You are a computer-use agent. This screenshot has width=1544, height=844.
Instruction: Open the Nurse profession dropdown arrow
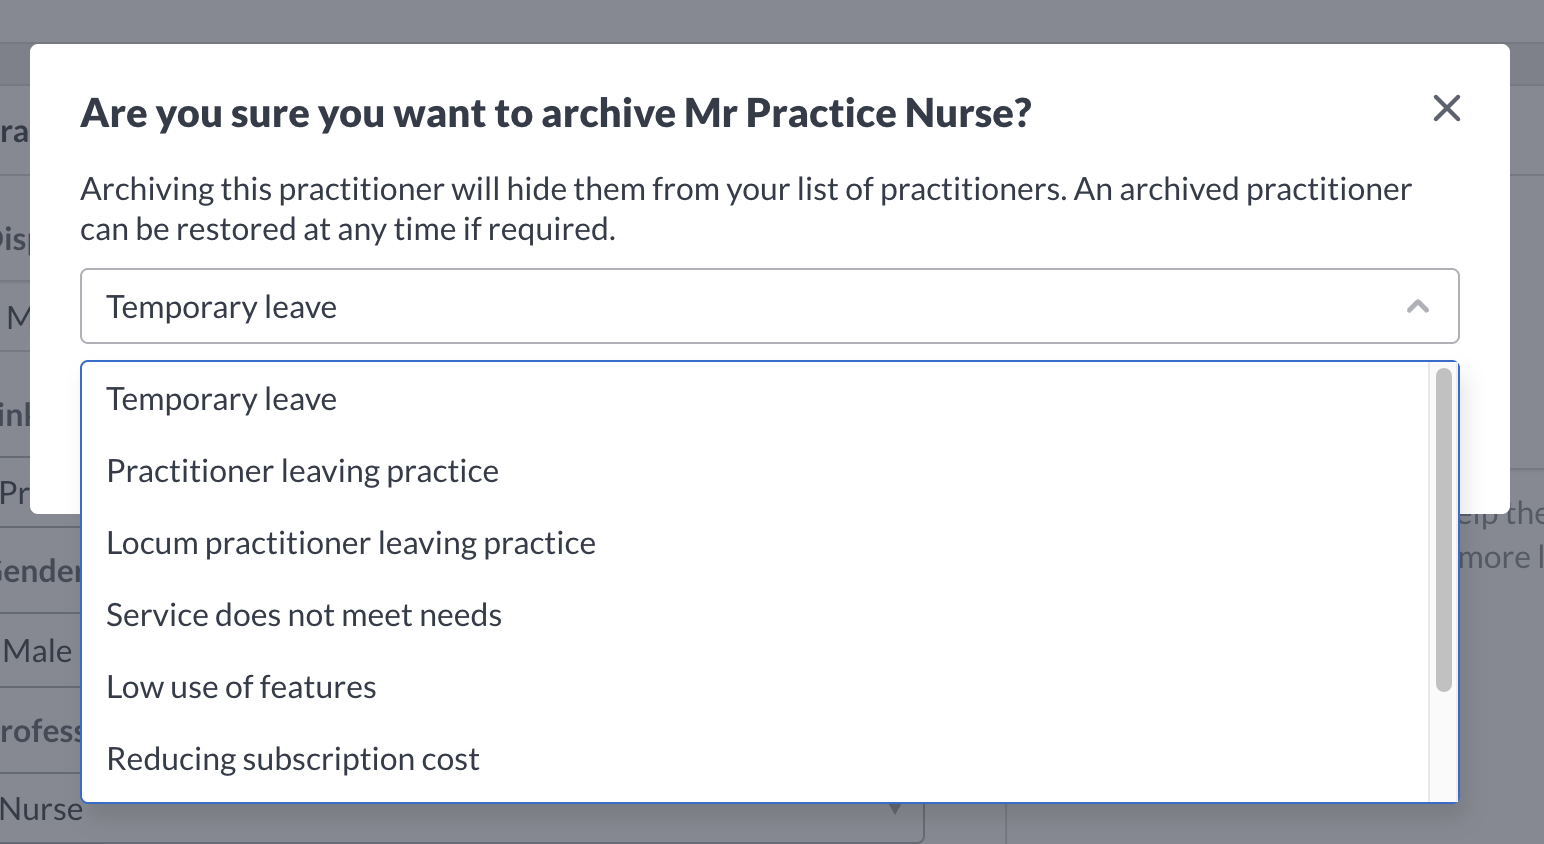[895, 809]
